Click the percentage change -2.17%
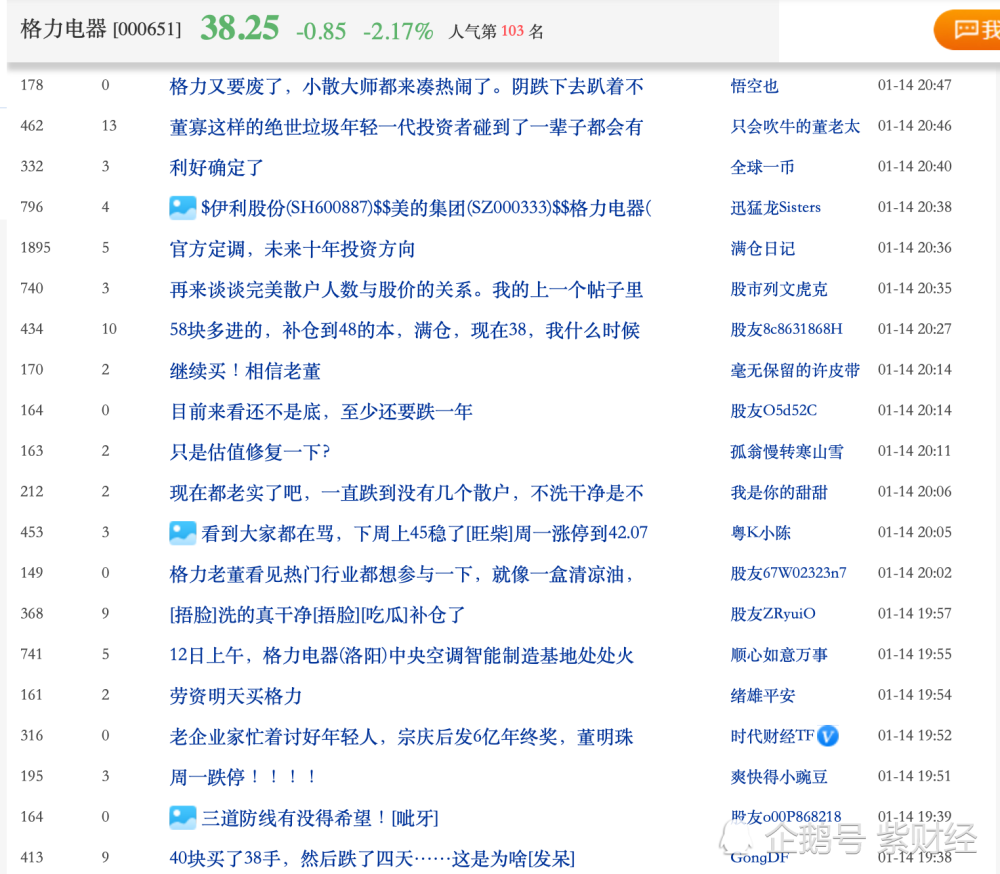This screenshot has height=874, width=1000. (x=398, y=31)
